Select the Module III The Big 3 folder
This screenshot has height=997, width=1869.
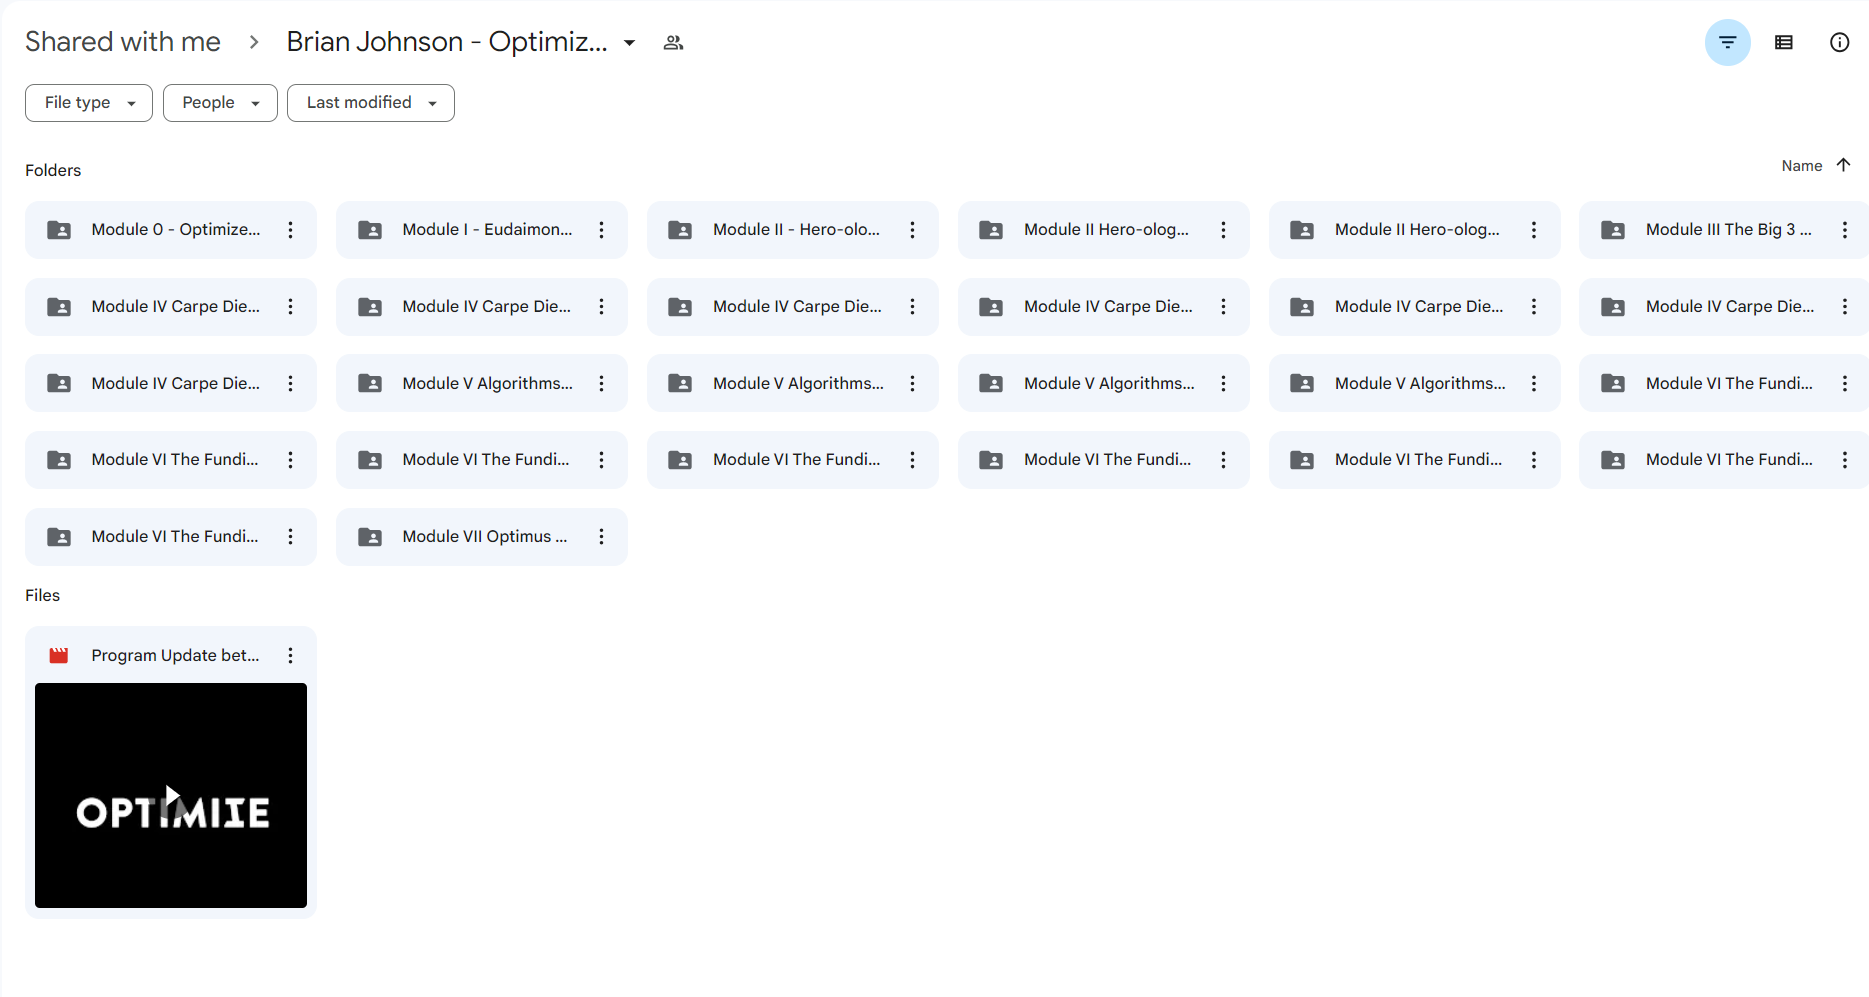pos(1724,230)
